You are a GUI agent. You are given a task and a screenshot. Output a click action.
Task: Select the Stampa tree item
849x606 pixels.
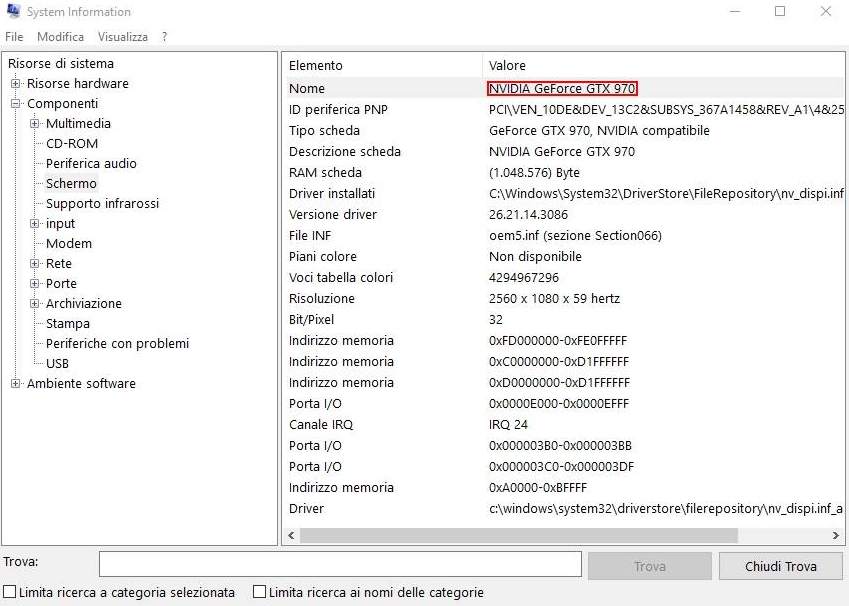[x=68, y=324]
